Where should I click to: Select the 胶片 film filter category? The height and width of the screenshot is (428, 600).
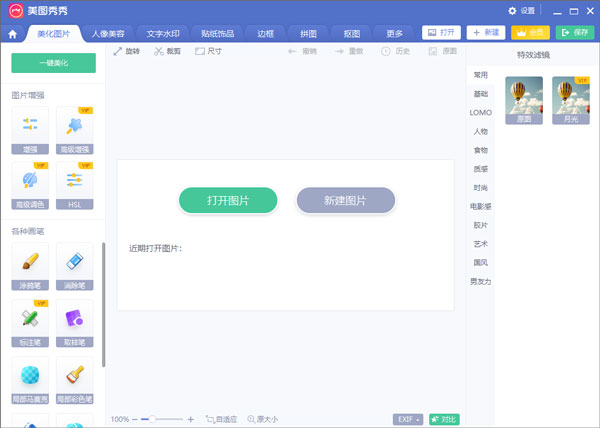[481, 225]
